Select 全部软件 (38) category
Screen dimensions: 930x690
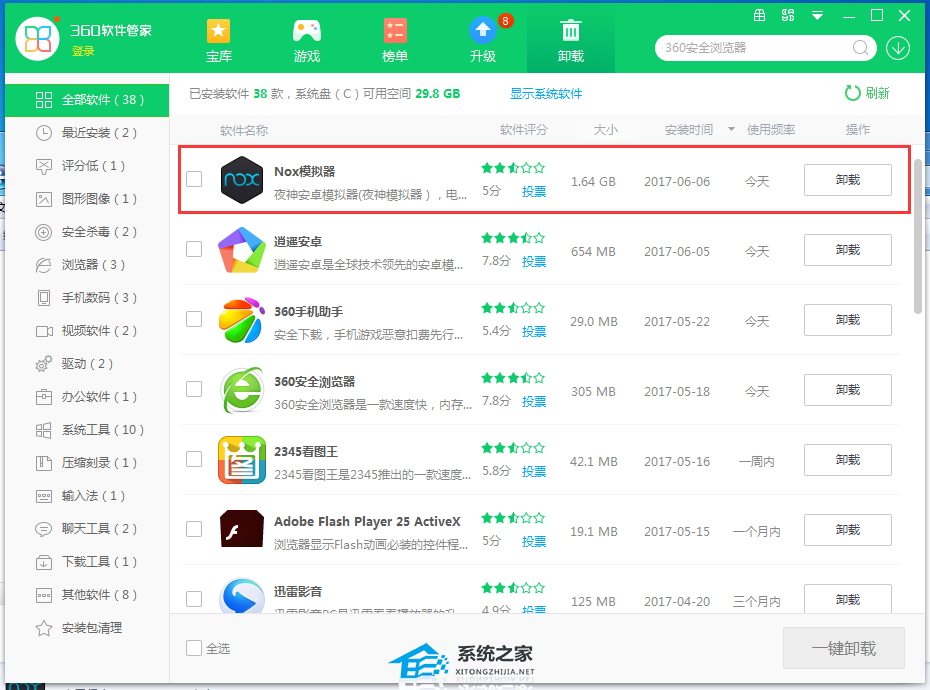(x=87, y=100)
